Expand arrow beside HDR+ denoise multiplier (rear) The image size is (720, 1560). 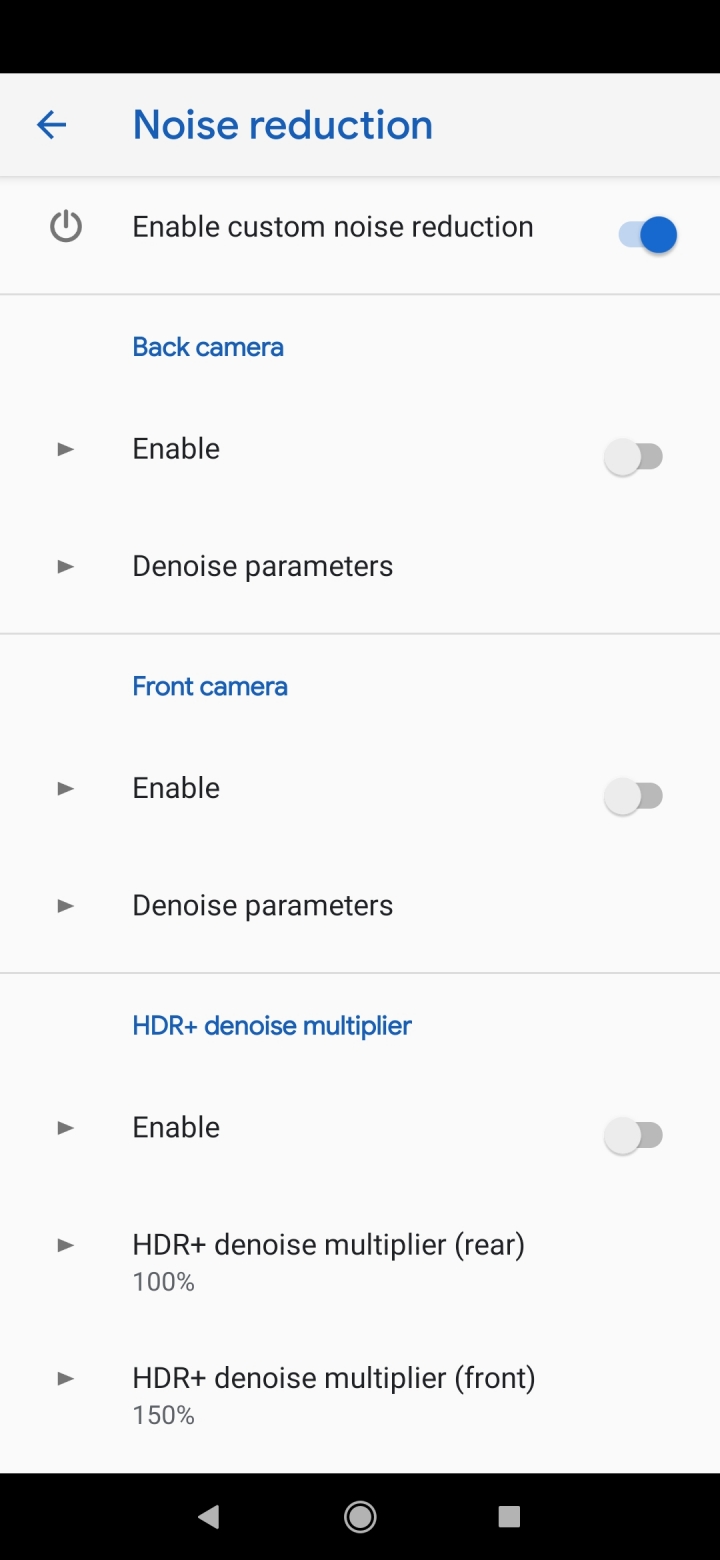[66, 1245]
